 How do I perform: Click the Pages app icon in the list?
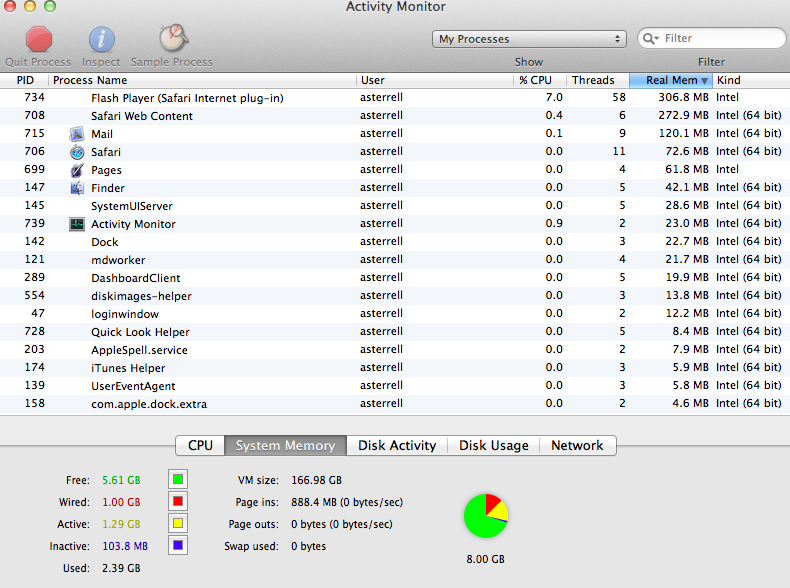(x=77, y=170)
